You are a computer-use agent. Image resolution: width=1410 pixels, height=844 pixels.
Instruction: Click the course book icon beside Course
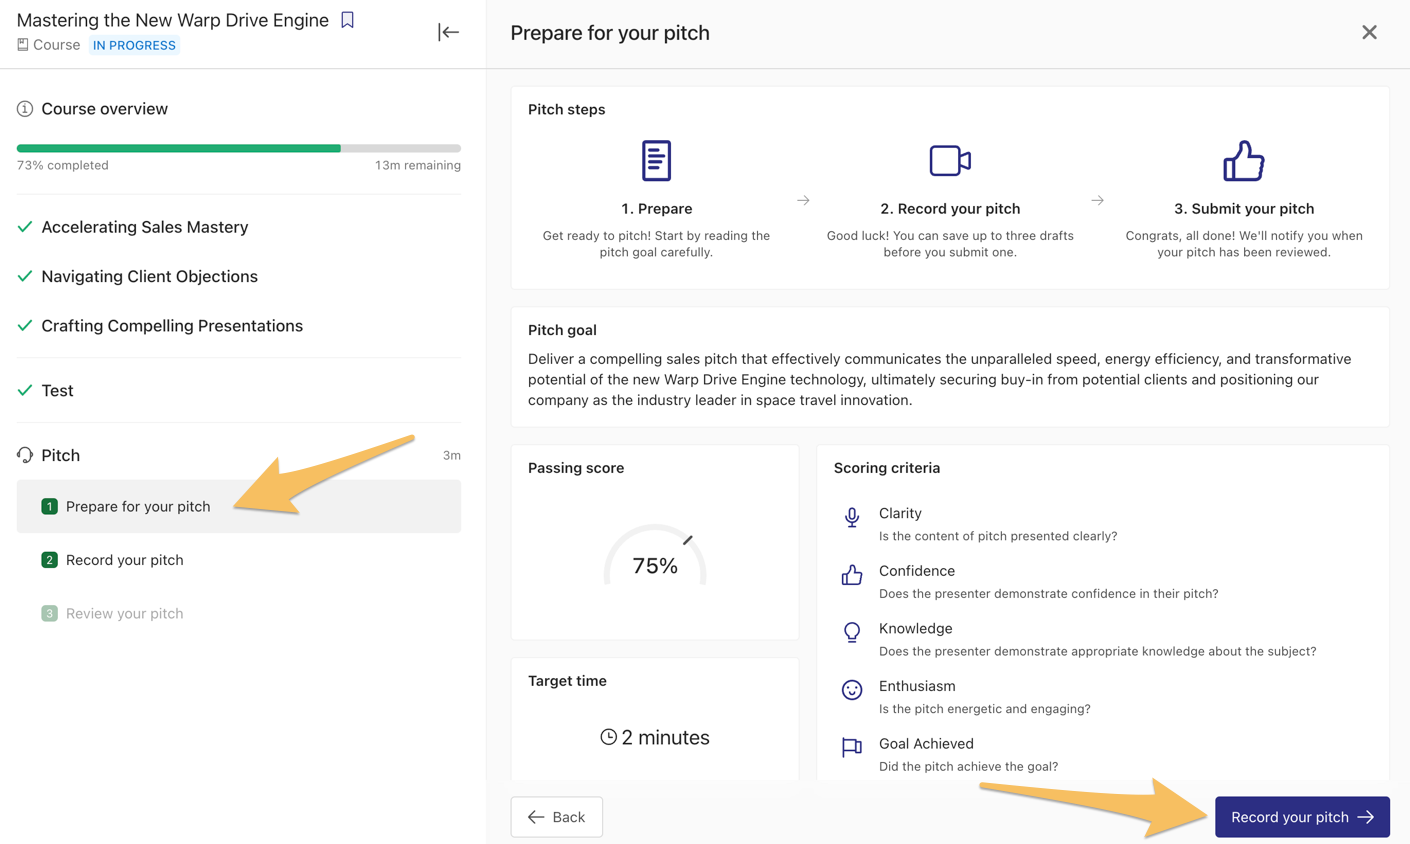tap(23, 45)
